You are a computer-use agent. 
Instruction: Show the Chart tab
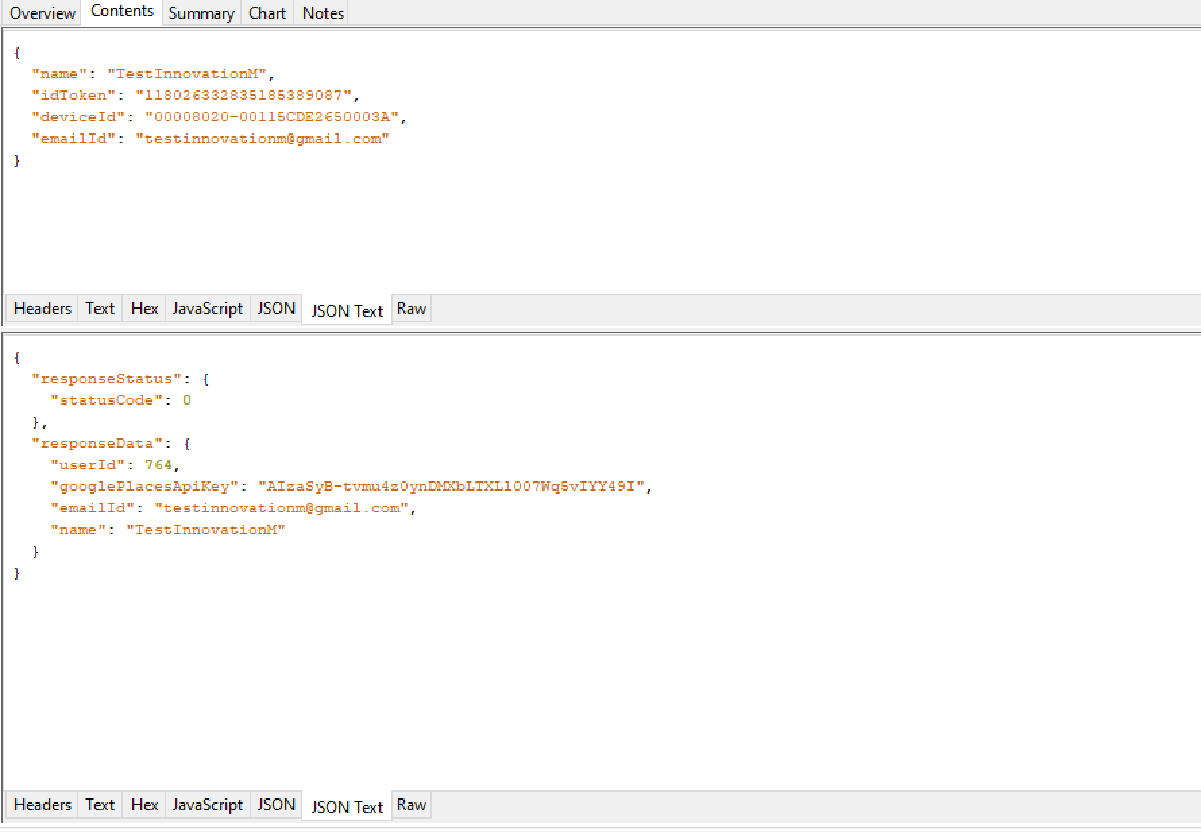[267, 13]
